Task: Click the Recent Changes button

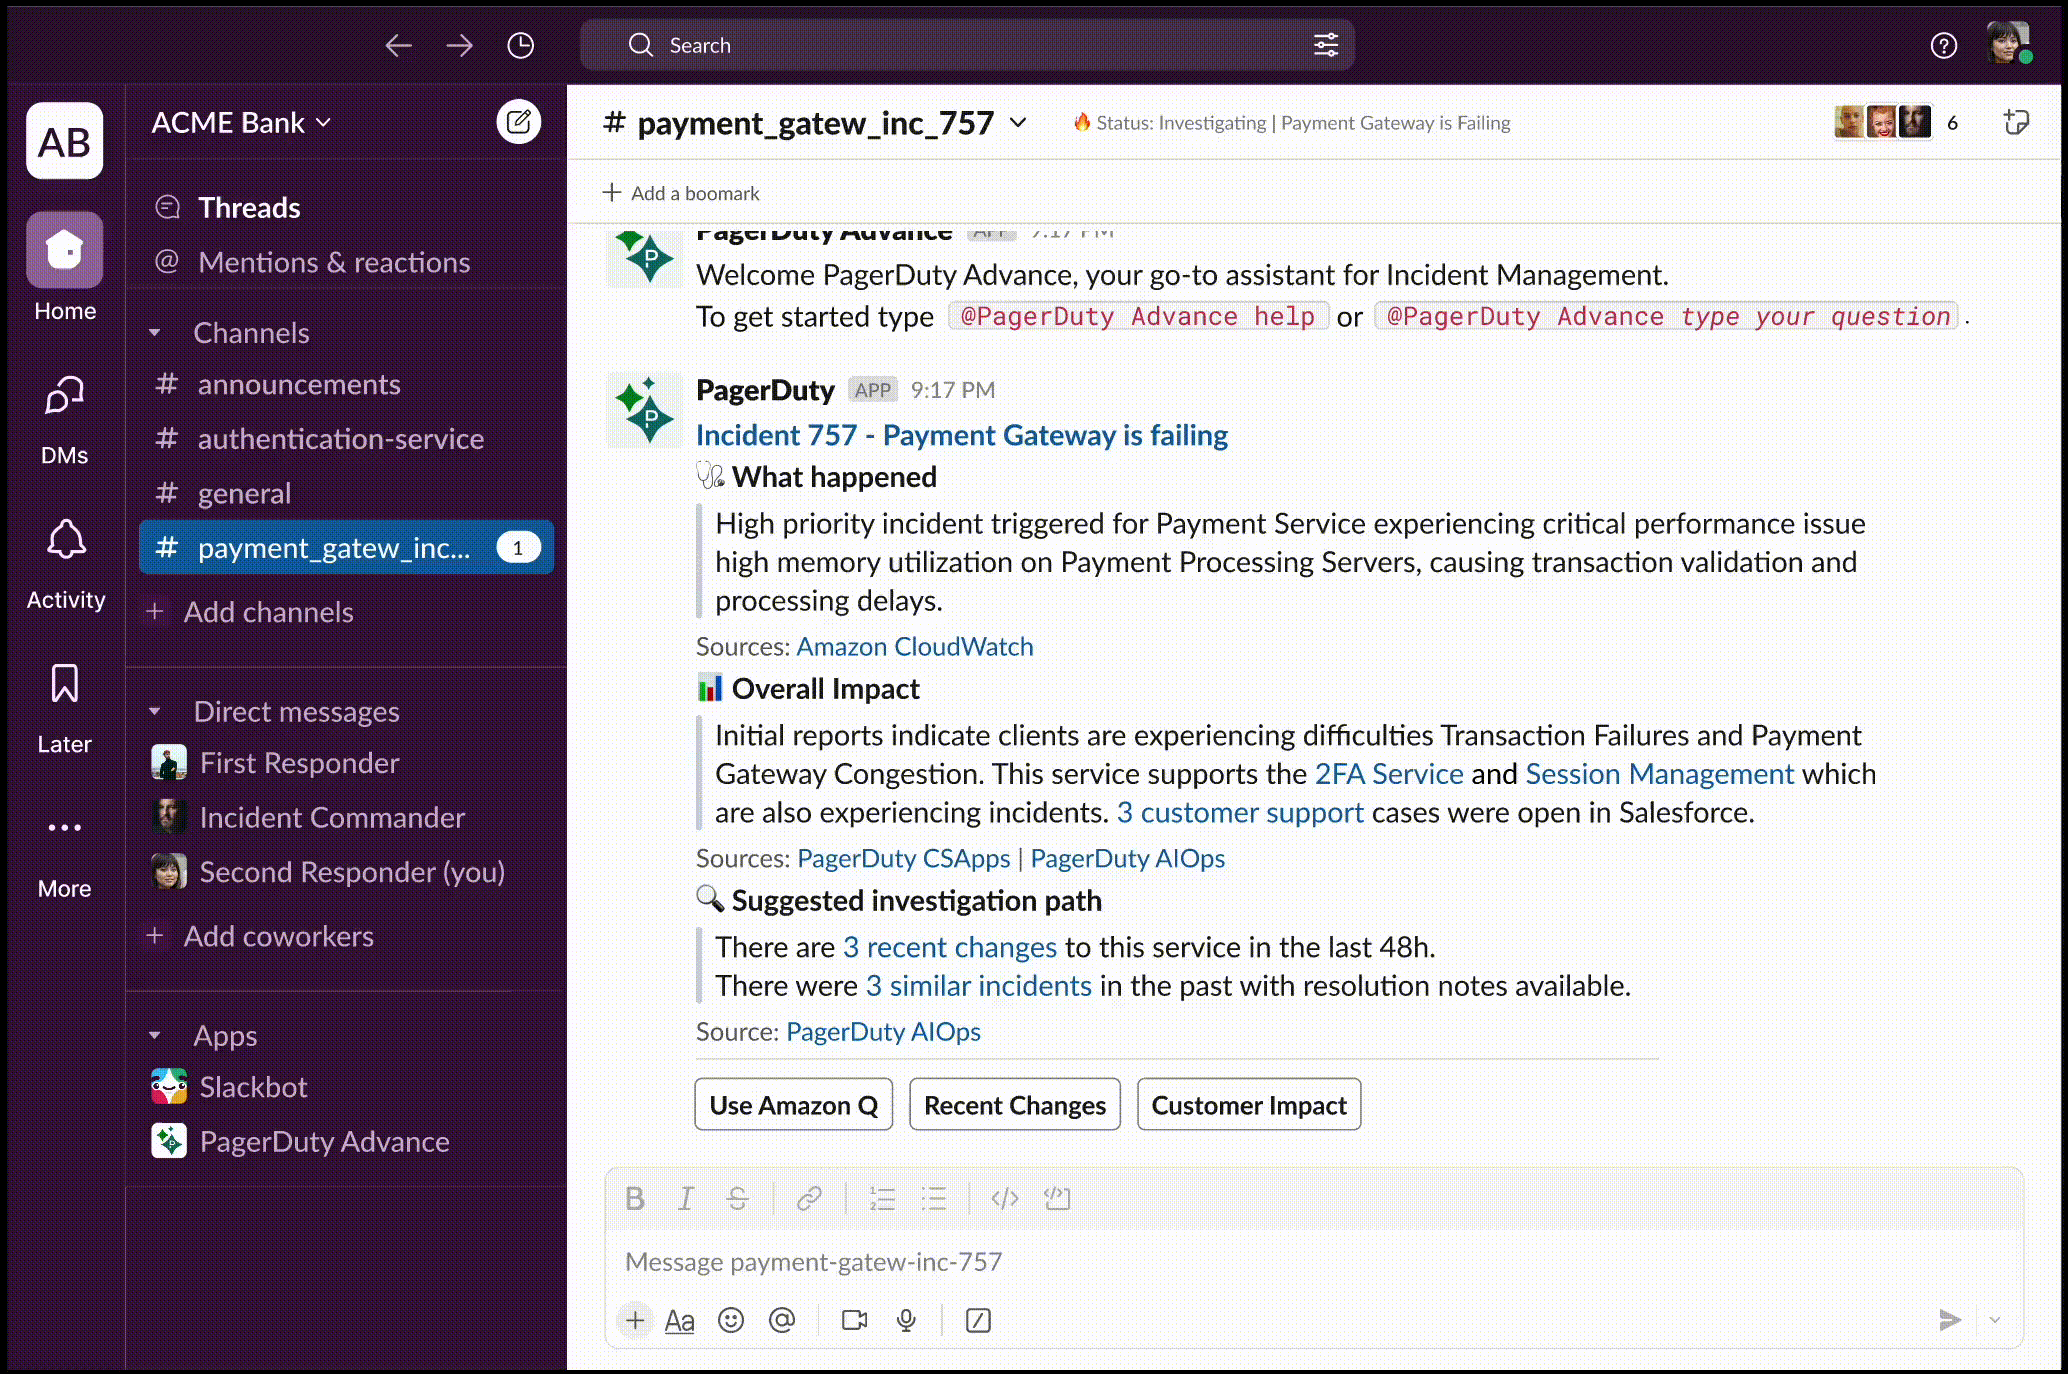Action: (x=1014, y=1104)
